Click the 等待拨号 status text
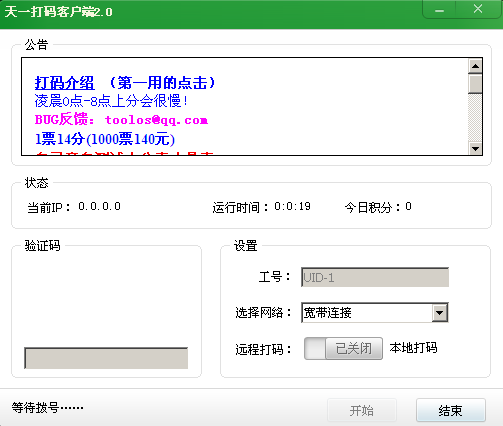This screenshot has height=426, width=503. 47,407
